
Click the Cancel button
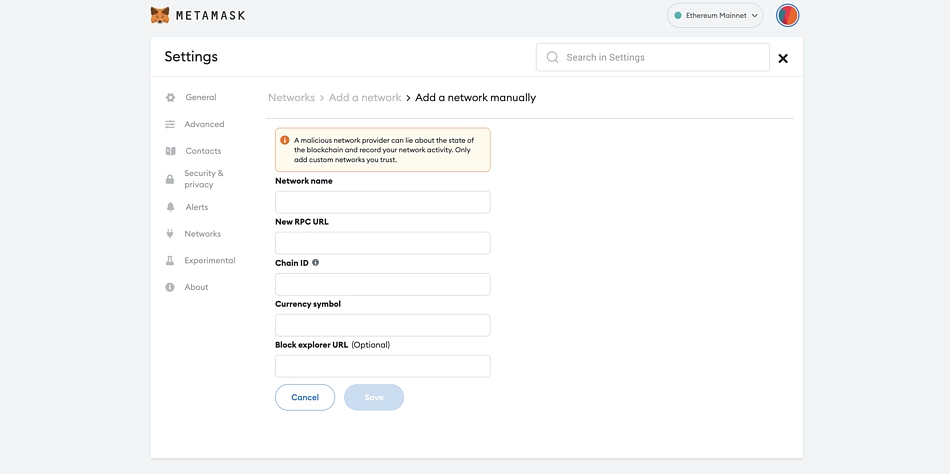click(x=305, y=398)
